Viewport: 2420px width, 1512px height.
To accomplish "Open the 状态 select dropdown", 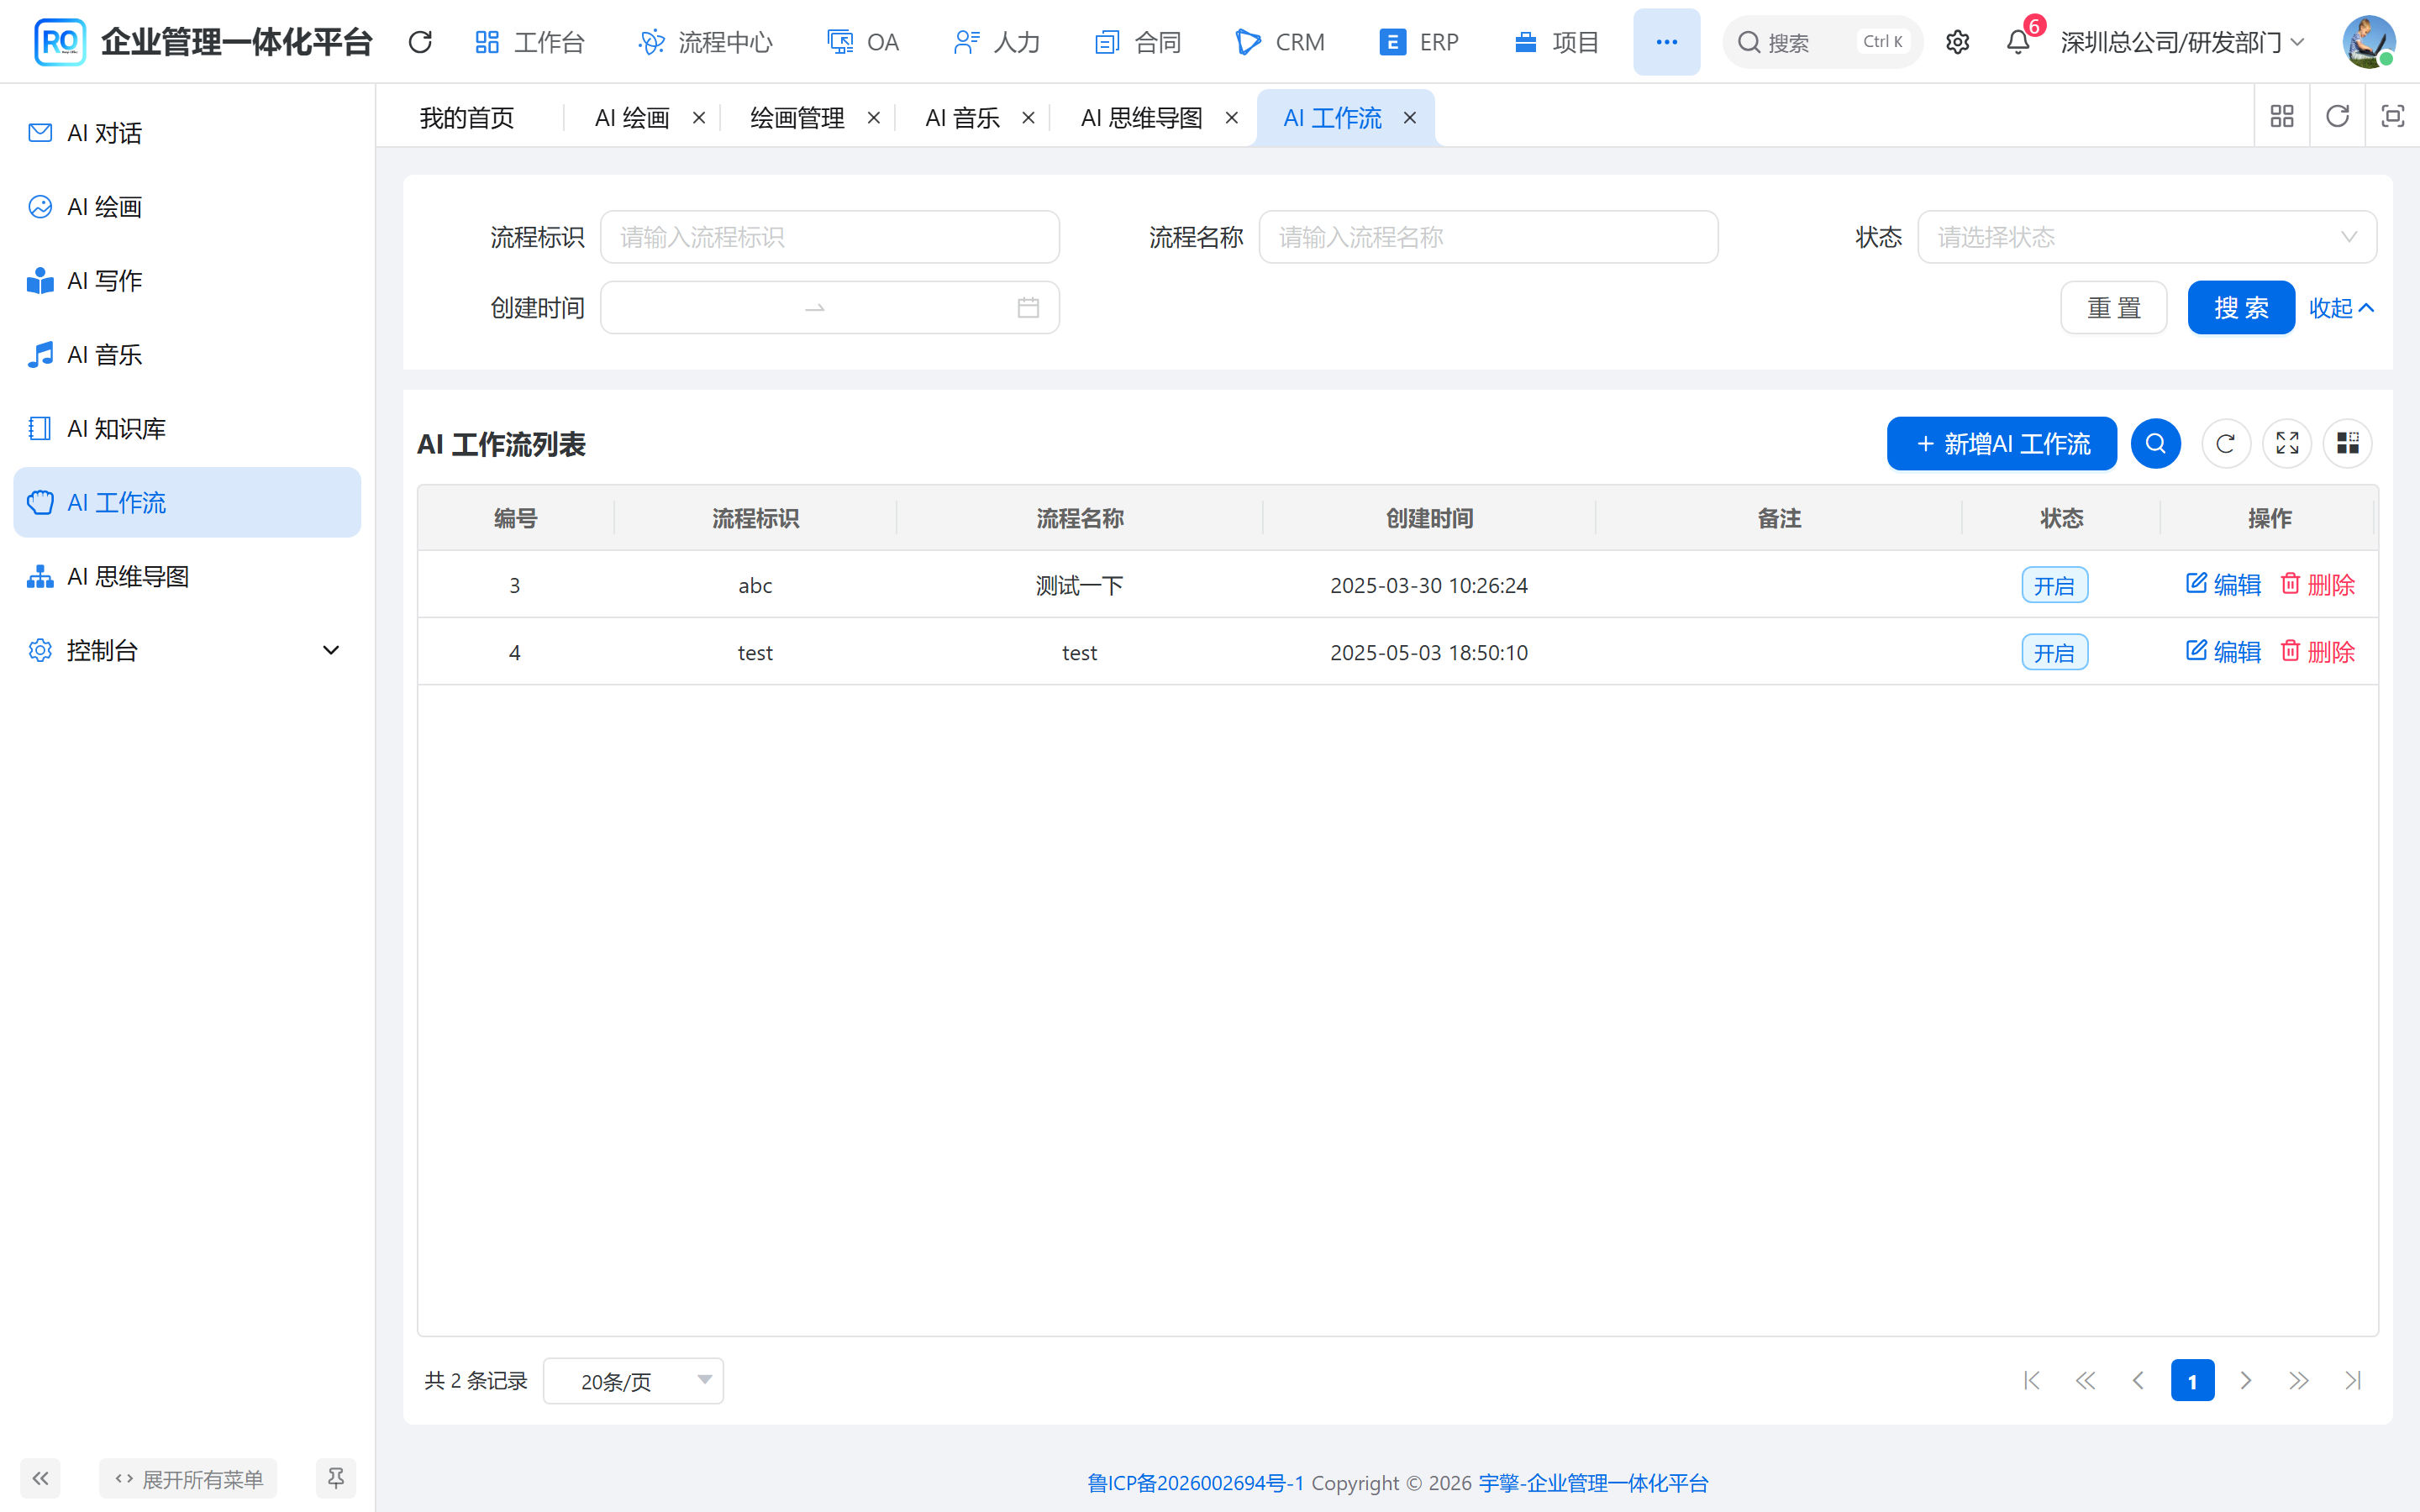I will click(x=2146, y=237).
